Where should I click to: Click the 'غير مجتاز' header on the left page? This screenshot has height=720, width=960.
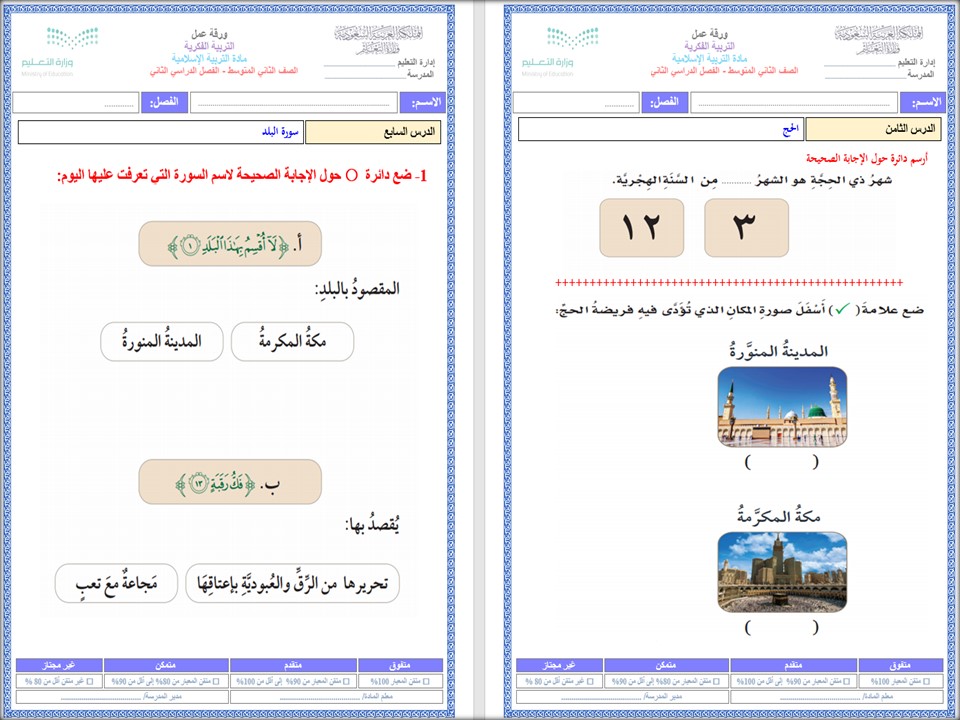[59, 666]
